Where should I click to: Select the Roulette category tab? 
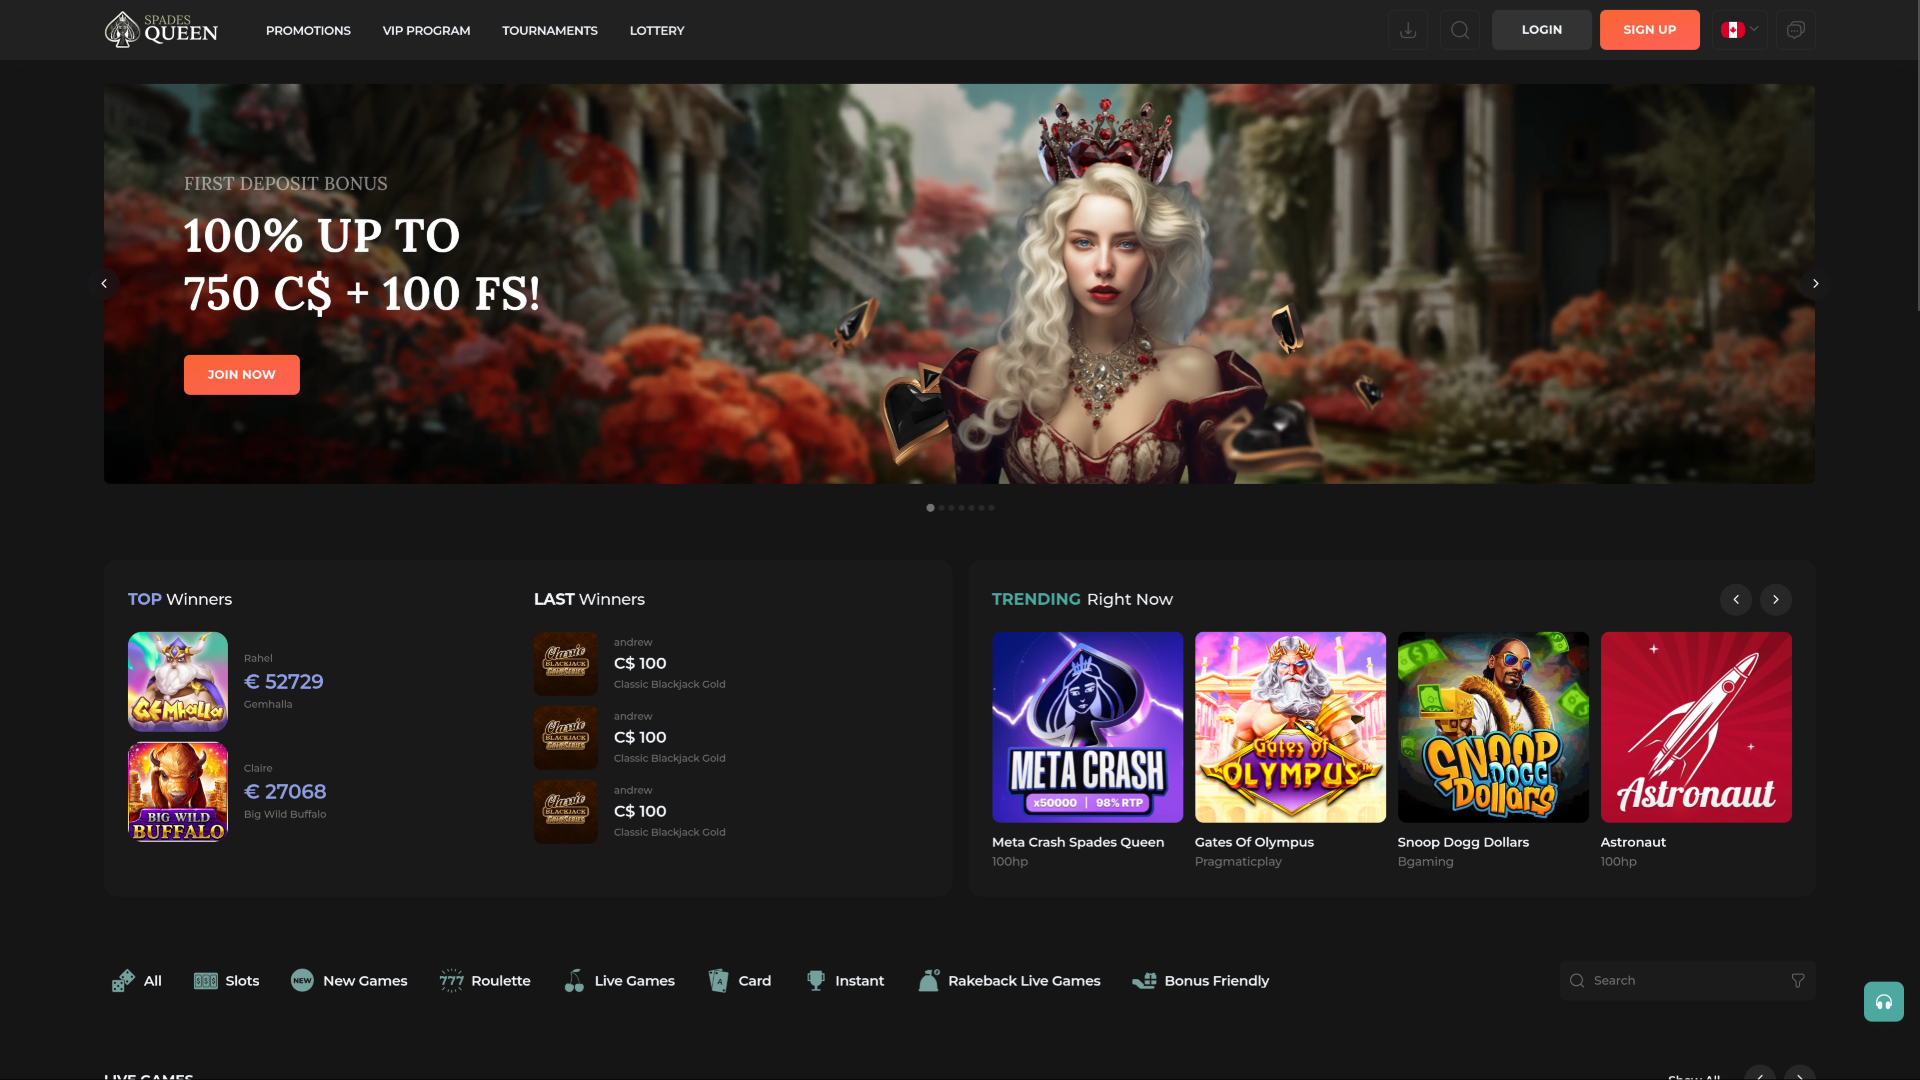point(485,981)
